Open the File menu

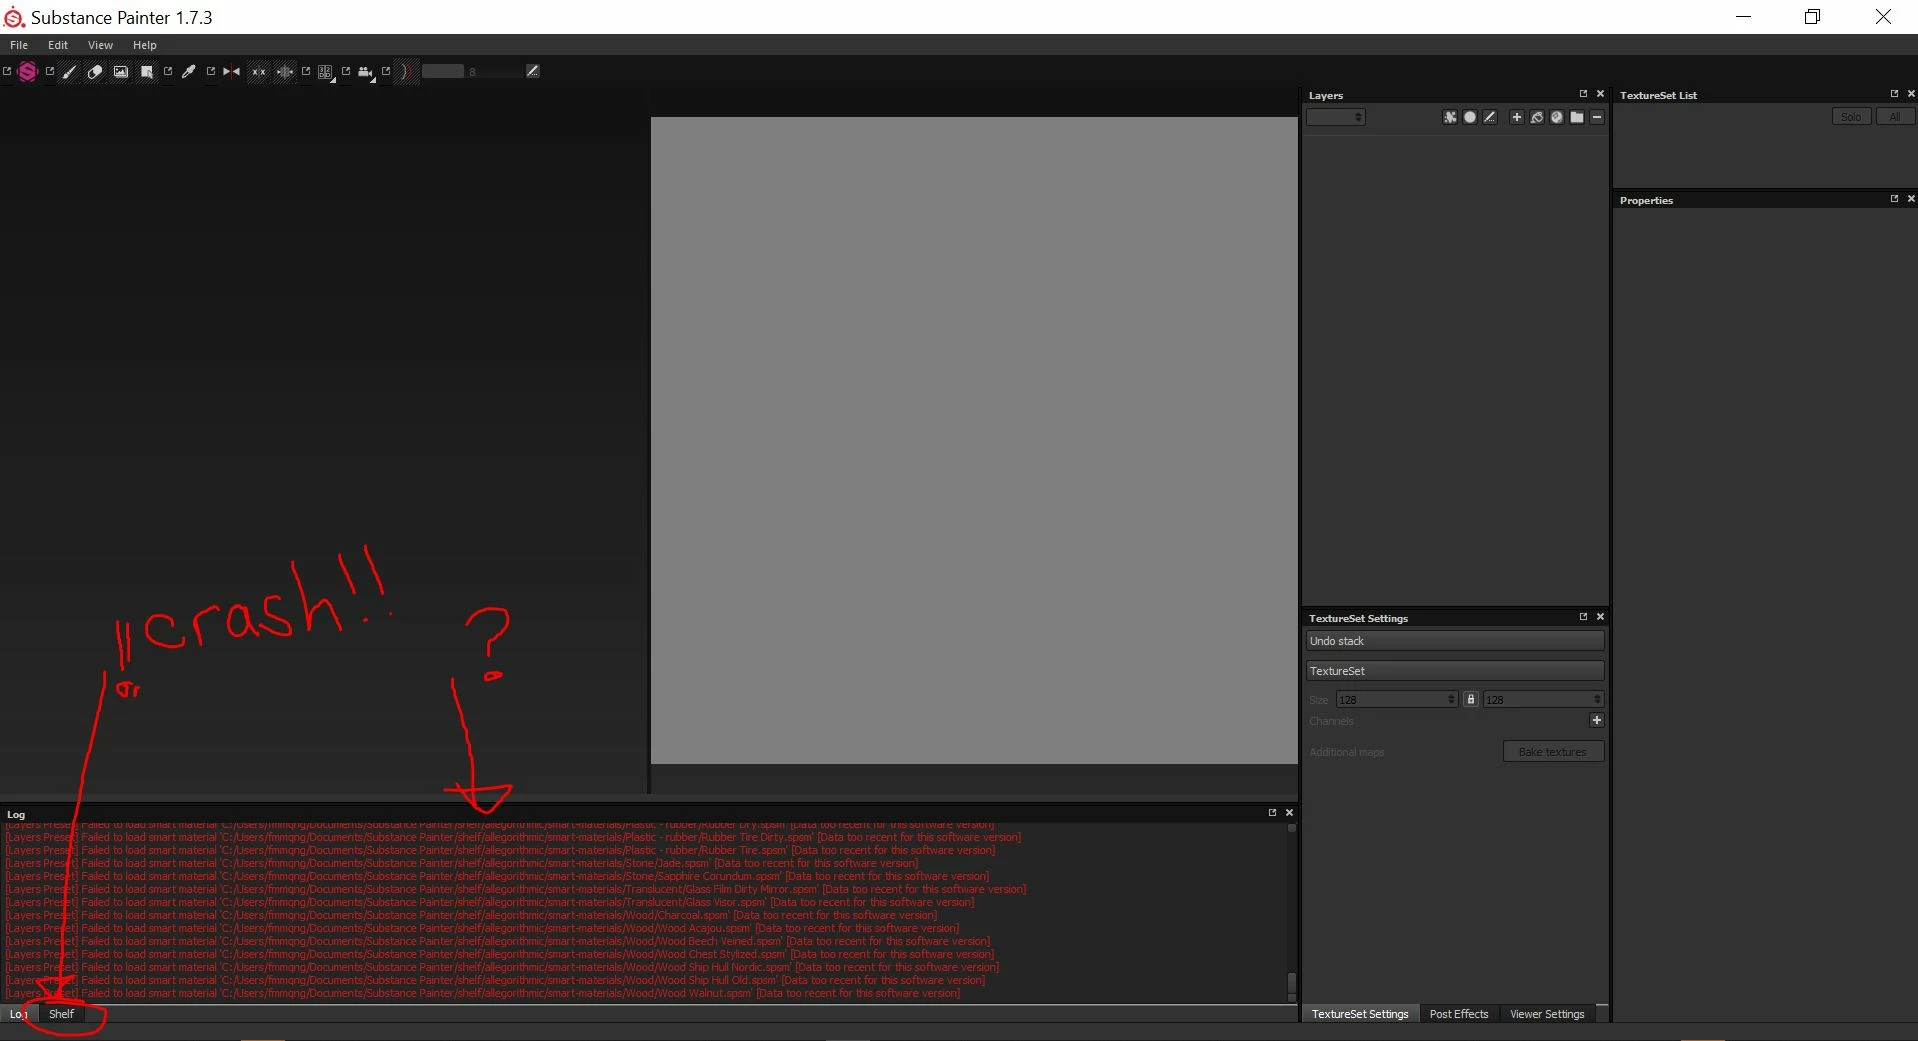19,45
